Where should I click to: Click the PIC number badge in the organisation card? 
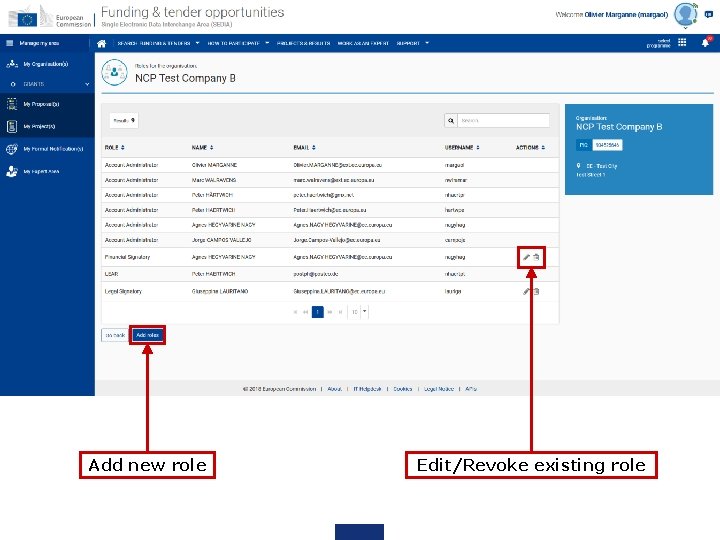coord(608,145)
